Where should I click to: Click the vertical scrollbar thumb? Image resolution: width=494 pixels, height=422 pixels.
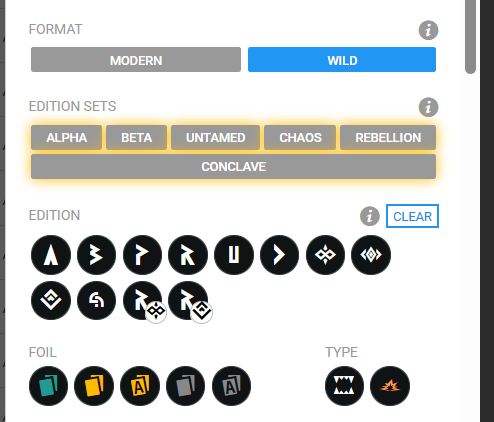point(470,37)
